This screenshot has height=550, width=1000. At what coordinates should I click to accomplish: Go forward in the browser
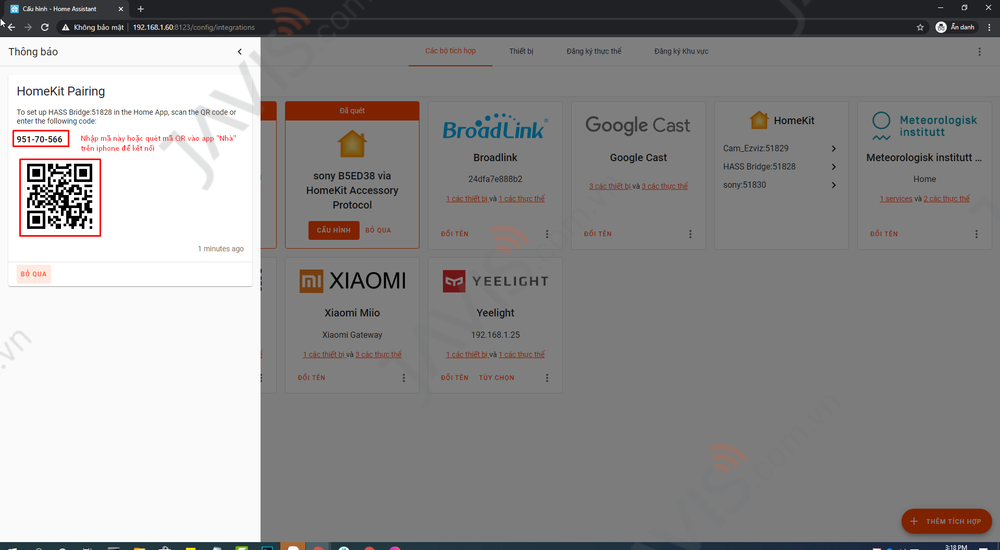28,27
